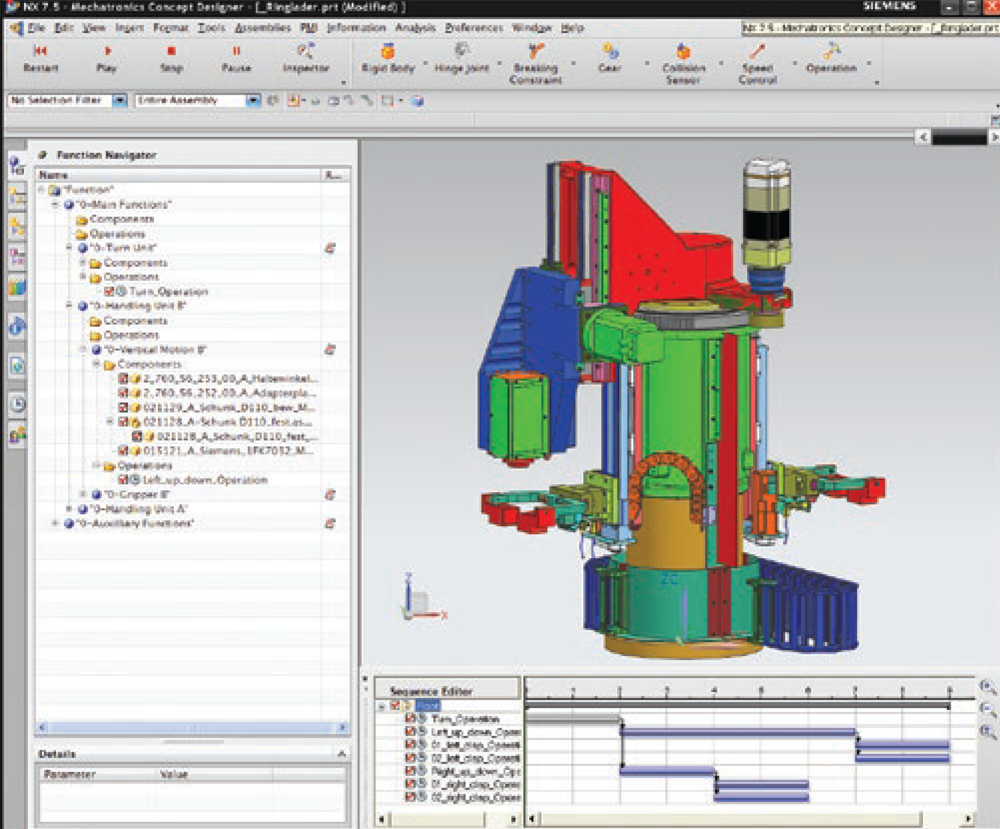Choose the Hinge Joint tool
The image size is (1000, 829).
[461, 51]
